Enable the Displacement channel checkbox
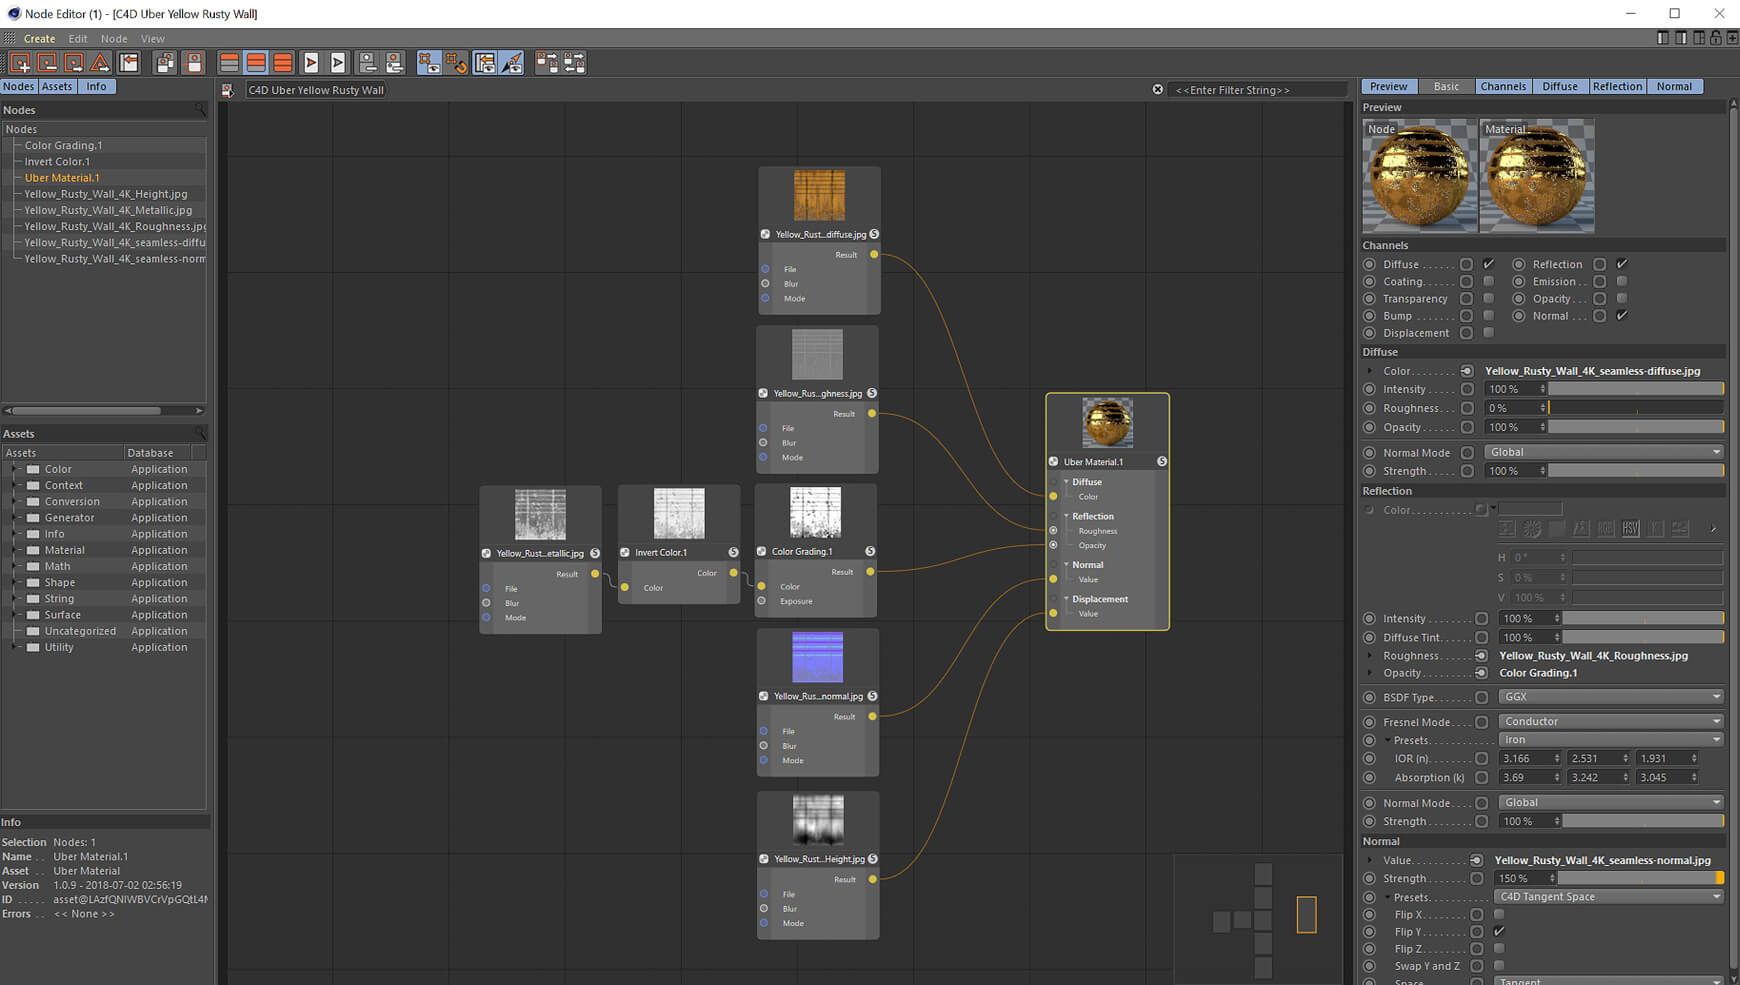The image size is (1740, 985). (1488, 333)
